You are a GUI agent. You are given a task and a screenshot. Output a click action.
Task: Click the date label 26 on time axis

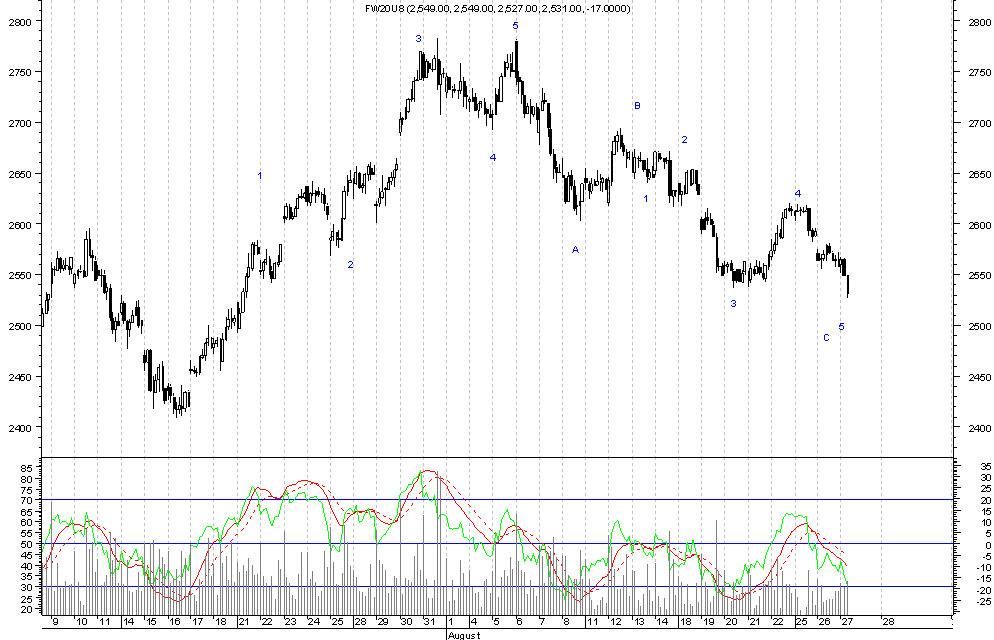824,622
